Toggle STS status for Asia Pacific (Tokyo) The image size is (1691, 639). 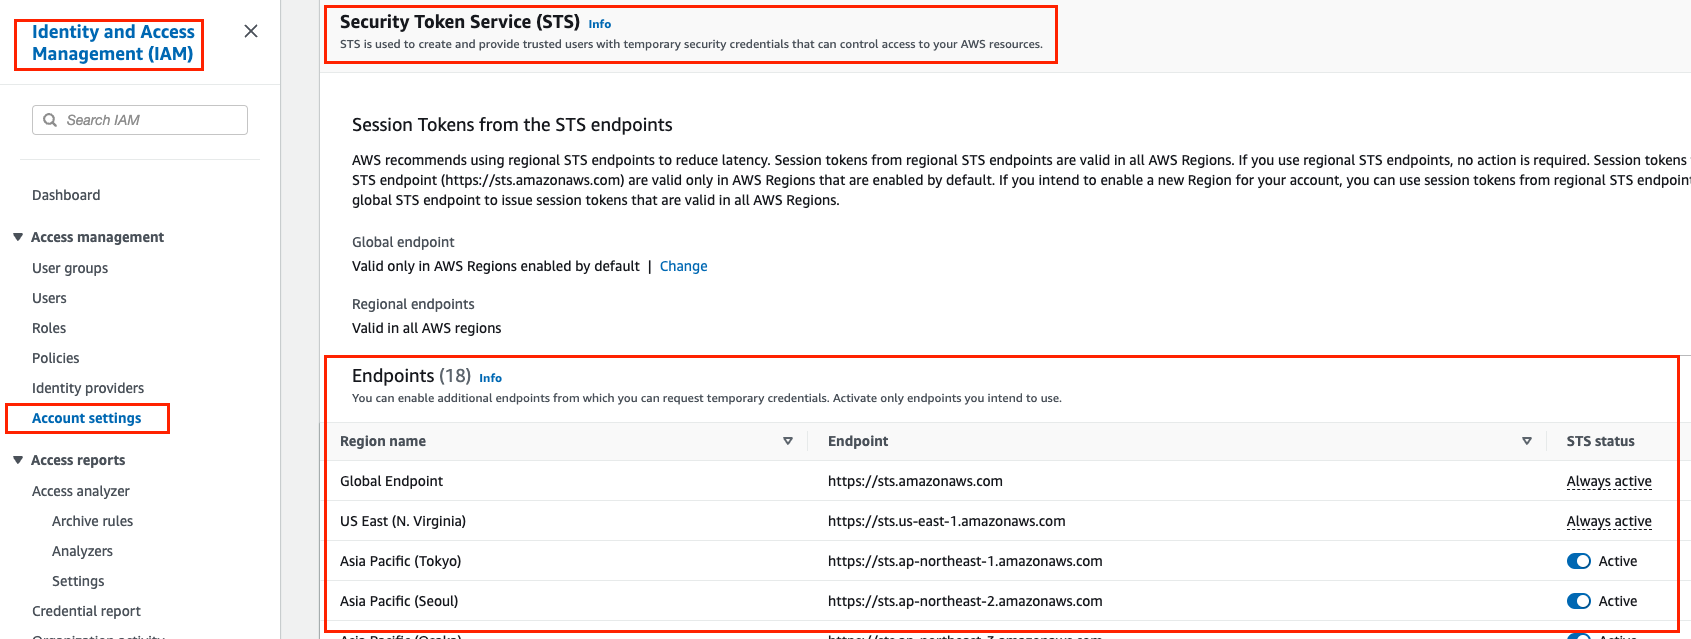(1579, 561)
